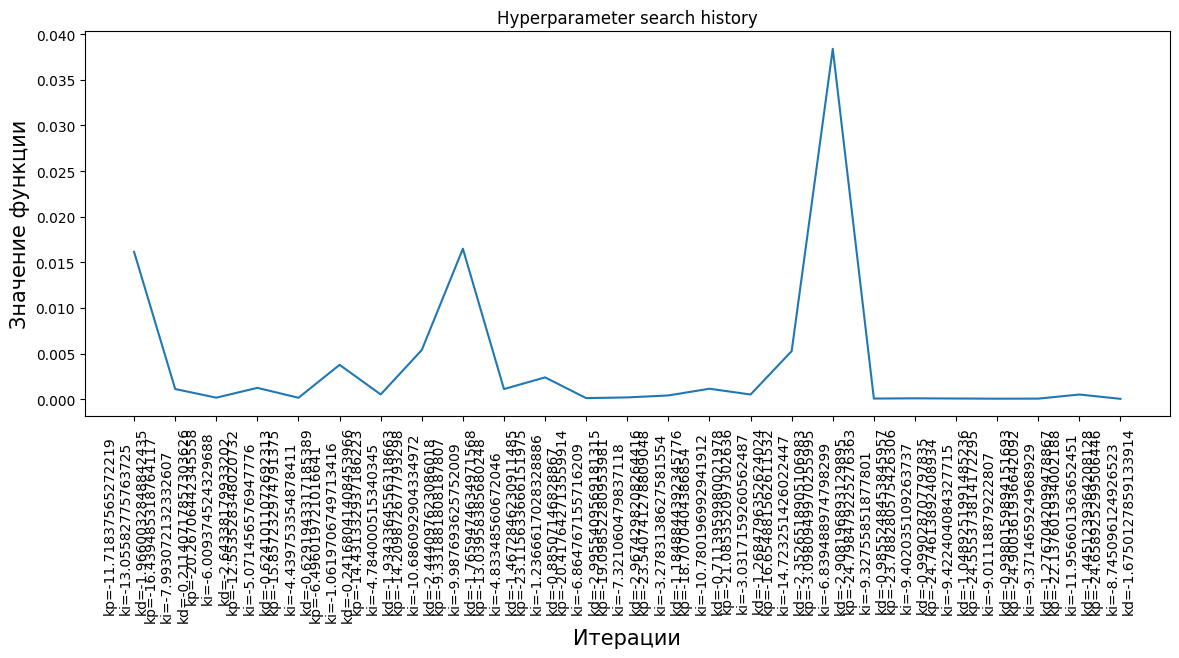Click the tick label "ki=-7.321060479837118"
The width and height of the screenshot is (1179, 658).
click(618, 528)
